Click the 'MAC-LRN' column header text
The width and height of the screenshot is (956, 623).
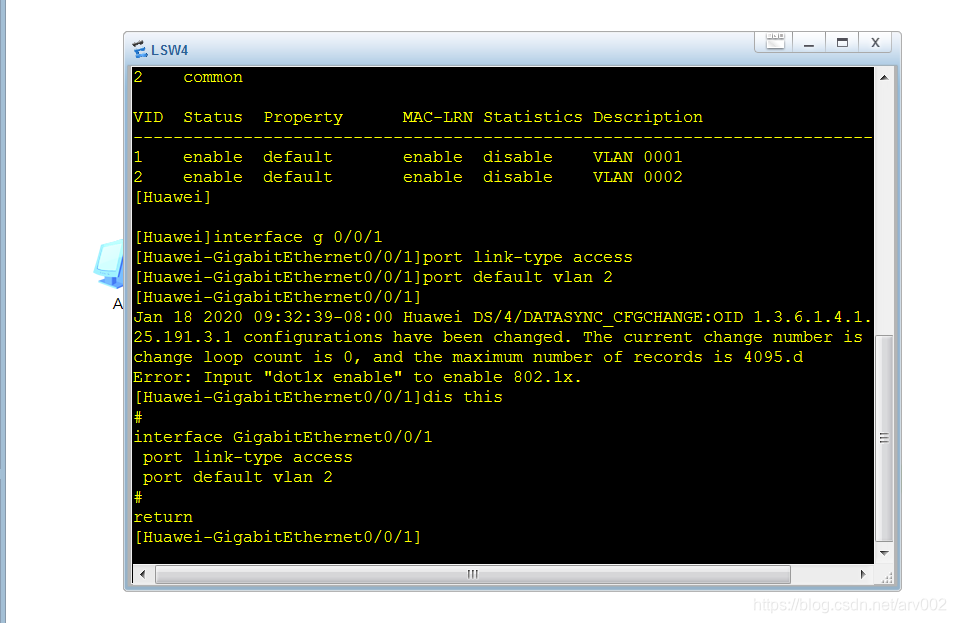click(437, 117)
